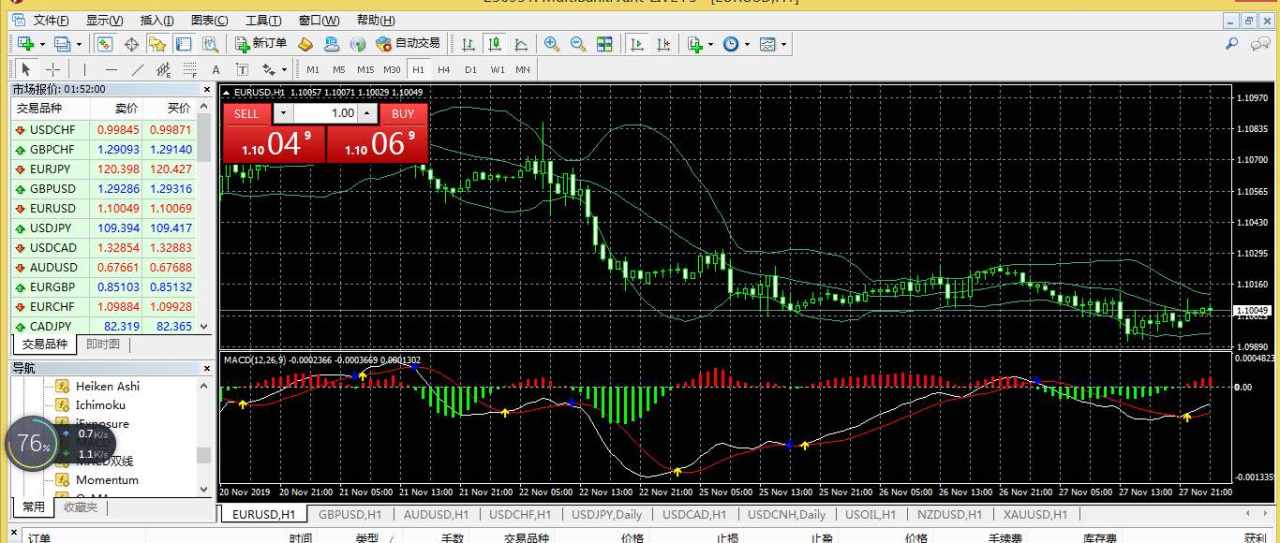Image resolution: width=1280 pixels, height=543 pixels.
Task: Zoom out on the chart
Action: pos(577,44)
